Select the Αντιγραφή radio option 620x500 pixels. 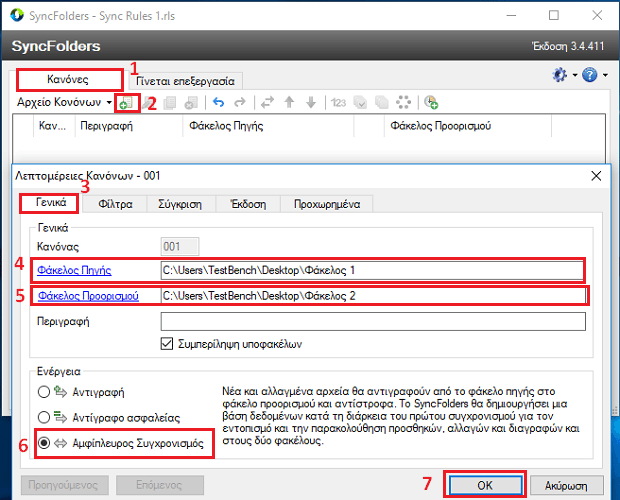point(44,392)
